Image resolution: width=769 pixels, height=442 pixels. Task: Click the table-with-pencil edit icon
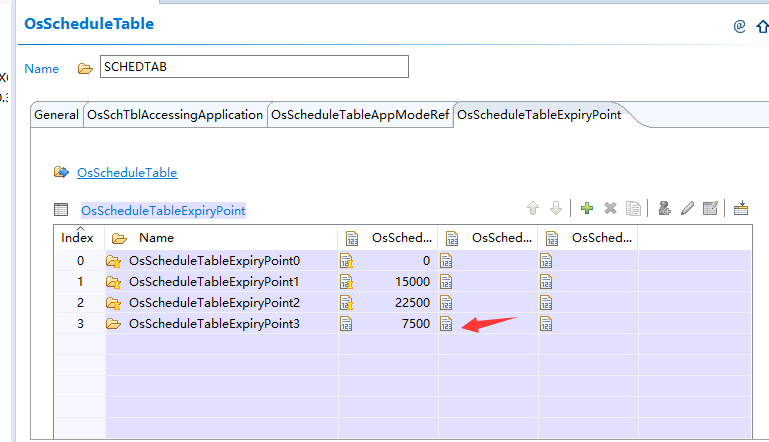(710, 208)
